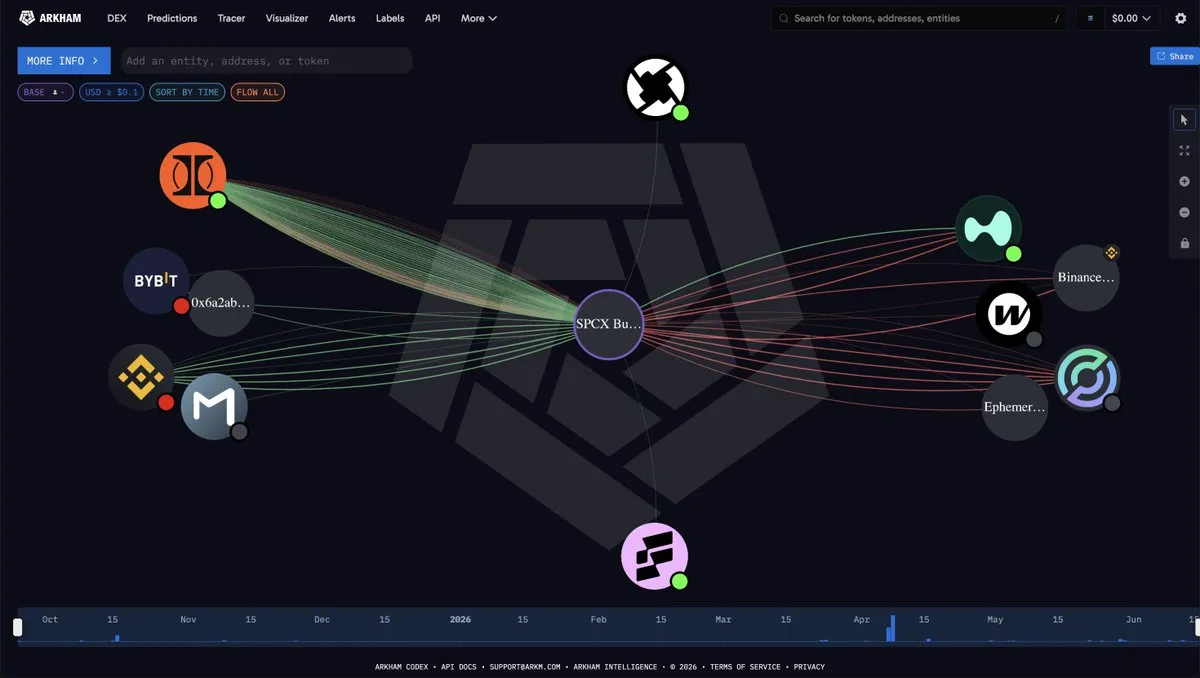Select the gray M logo node
The height and width of the screenshot is (678, 1200).
[214, 406]
